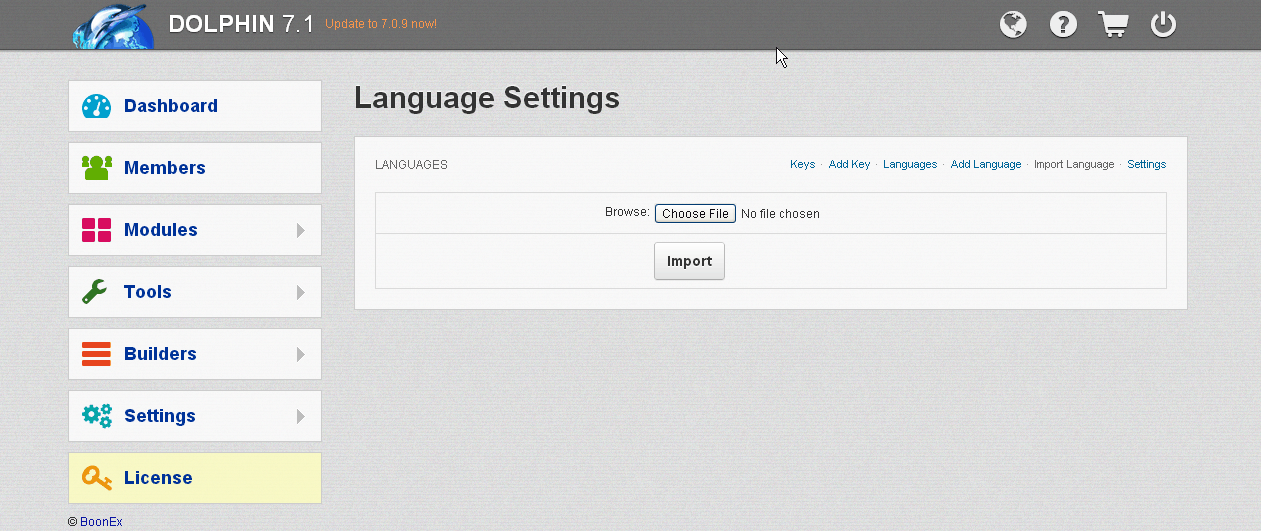Click the Tools wrench icon
1261x531 pixels.
click(96, 292)
